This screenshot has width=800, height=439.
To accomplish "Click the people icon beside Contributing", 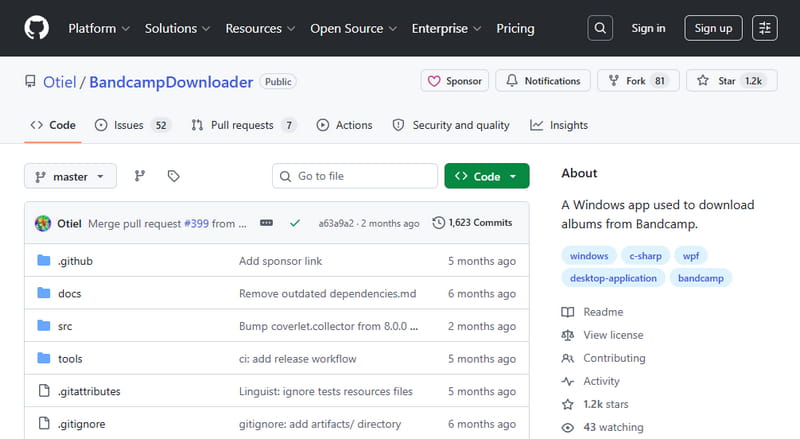I will [x=567, y=358].
